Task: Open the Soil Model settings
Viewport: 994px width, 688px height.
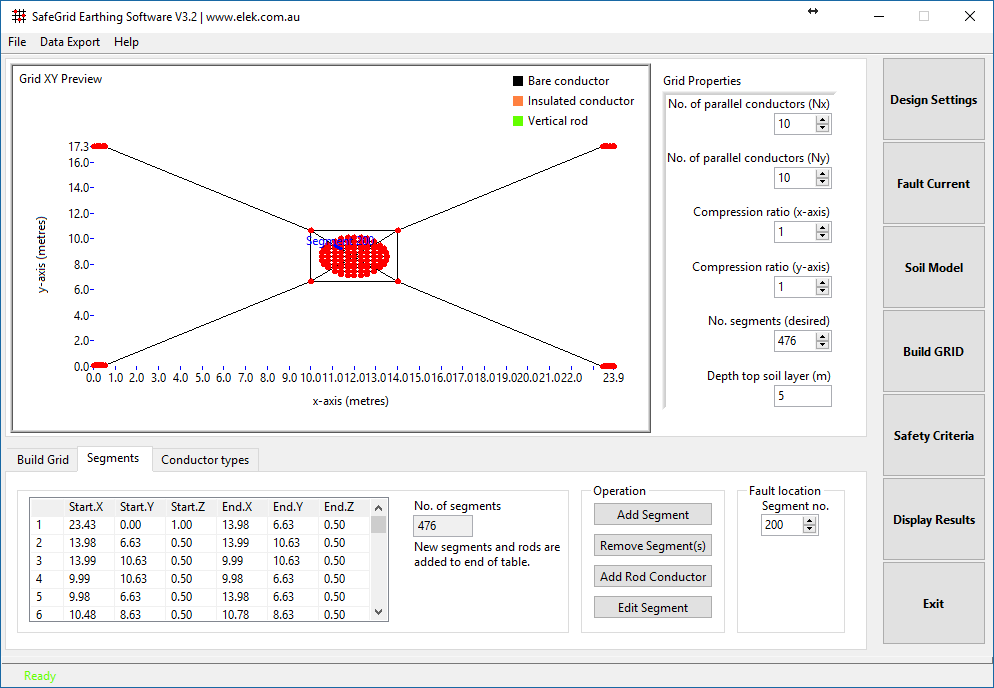Action: tap(932, 267)
